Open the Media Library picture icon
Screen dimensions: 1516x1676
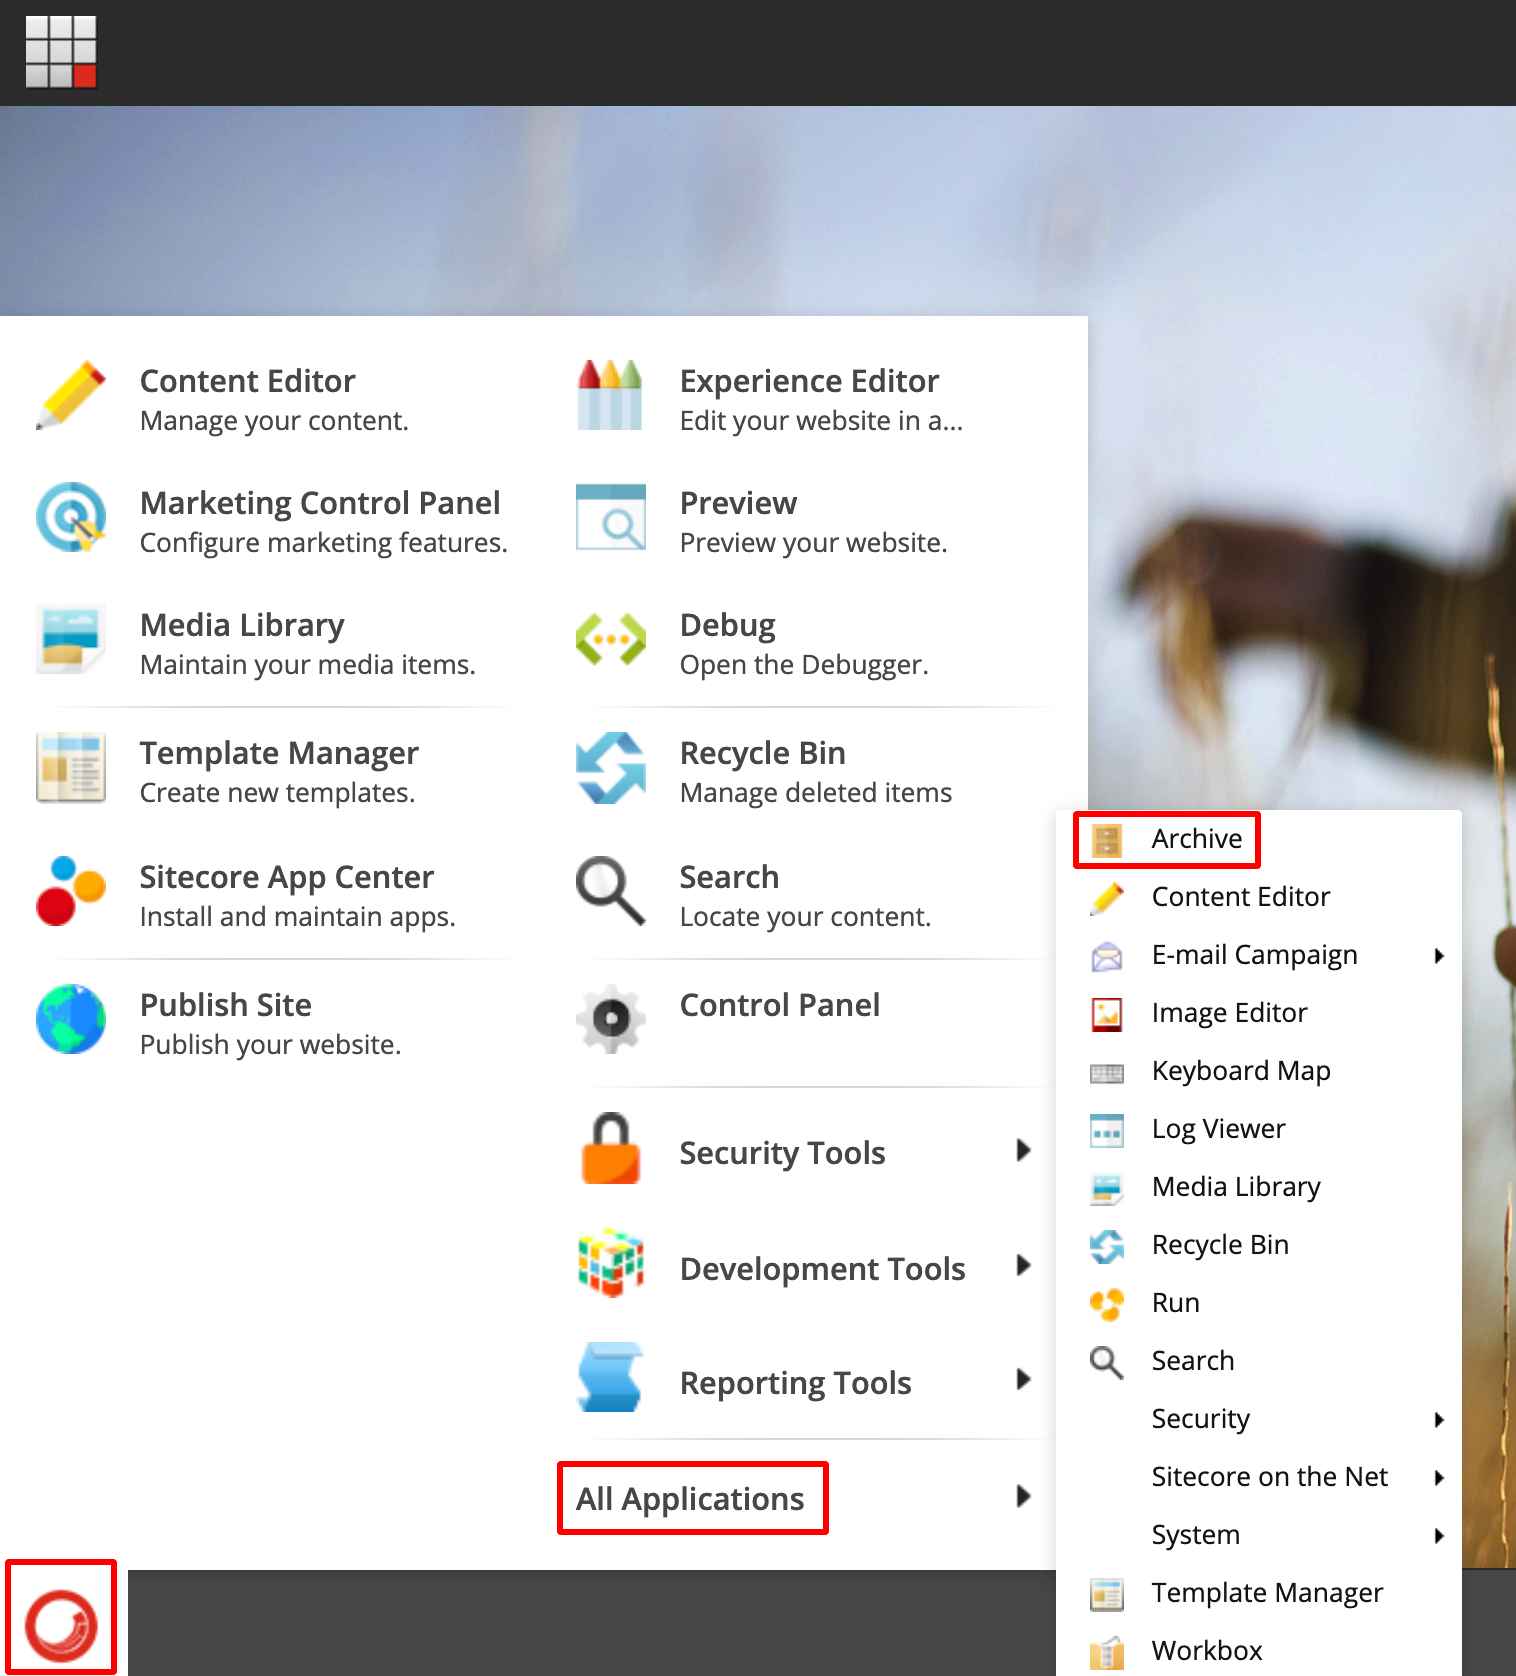click(71, 640)
